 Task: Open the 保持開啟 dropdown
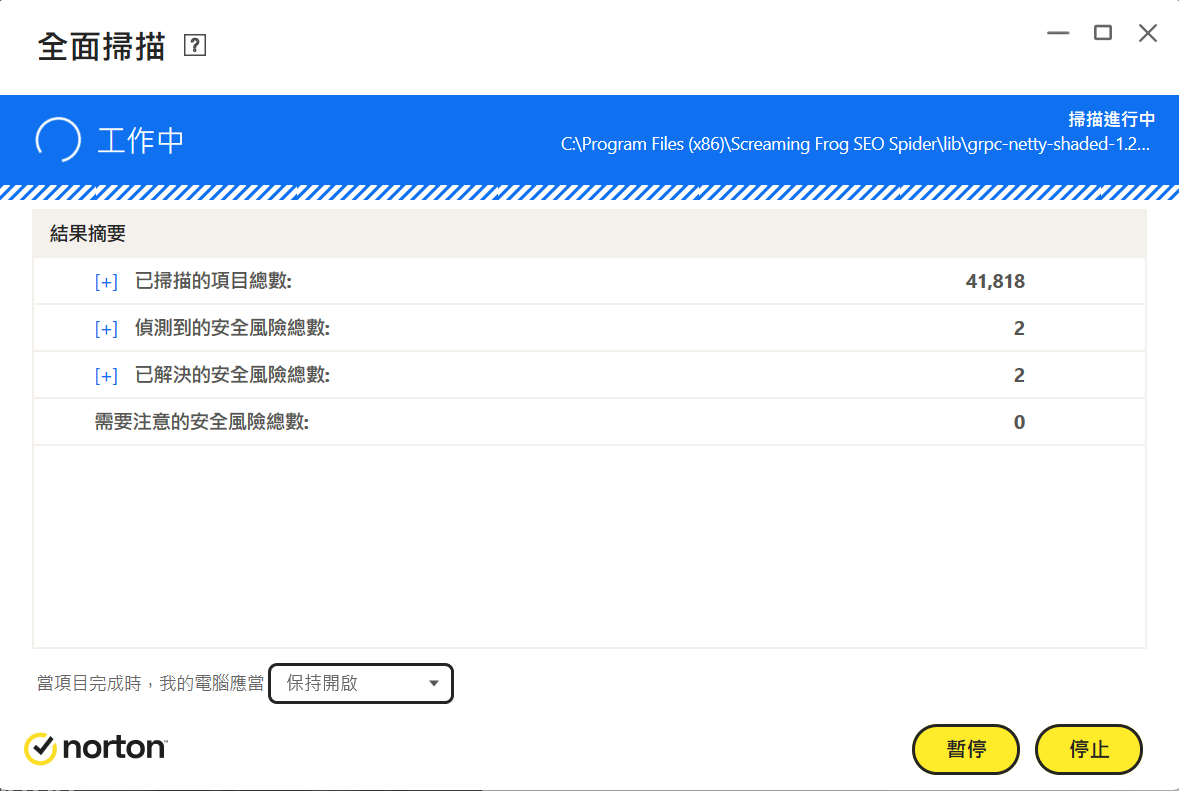tap(361, 683)
